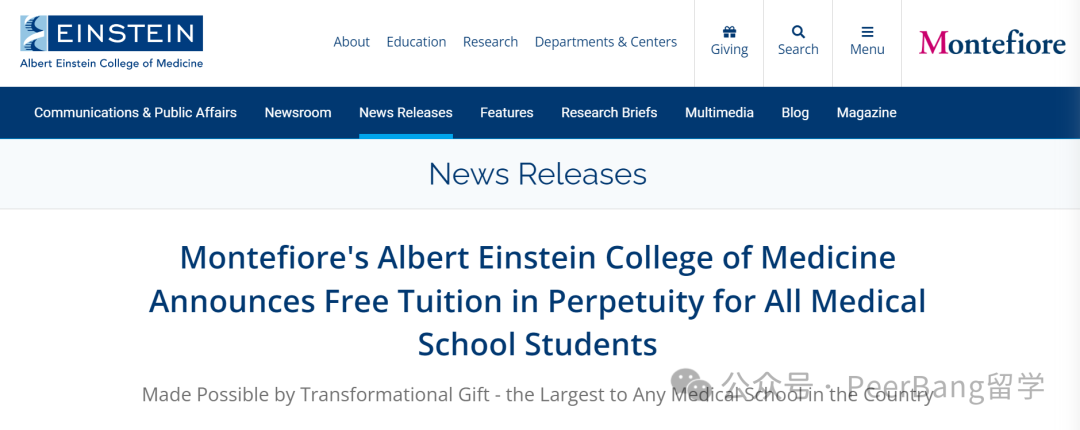Open the About menu
The height and width of the screenshot is (430, 1080).
click(351, 42)
